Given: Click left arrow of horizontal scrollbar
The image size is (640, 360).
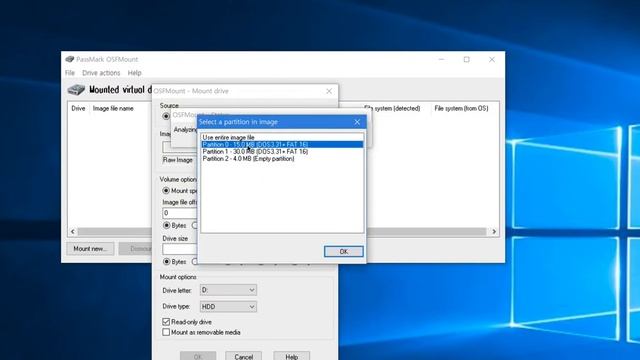Looking at the screenshot, I should [73, 231].
